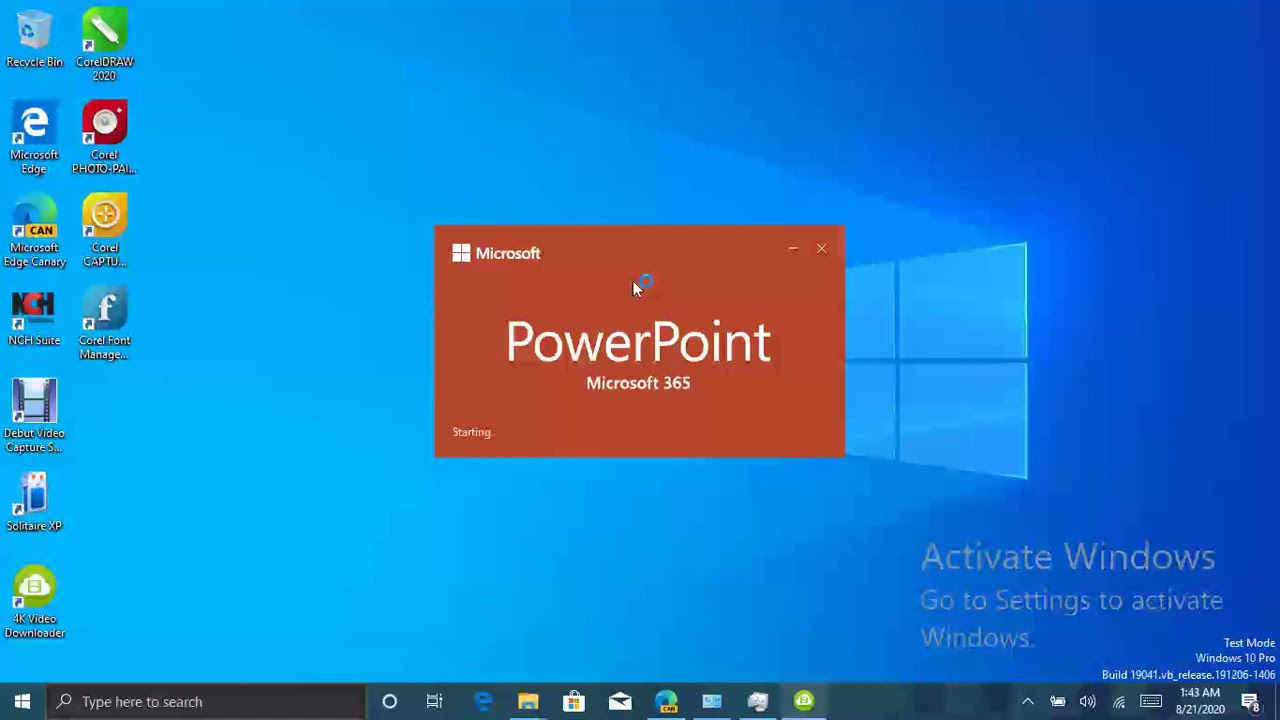Close the PowerPoint splash screen
Image resolution: width=1280 pixels, height=720 pixels.
coord(822,249)
